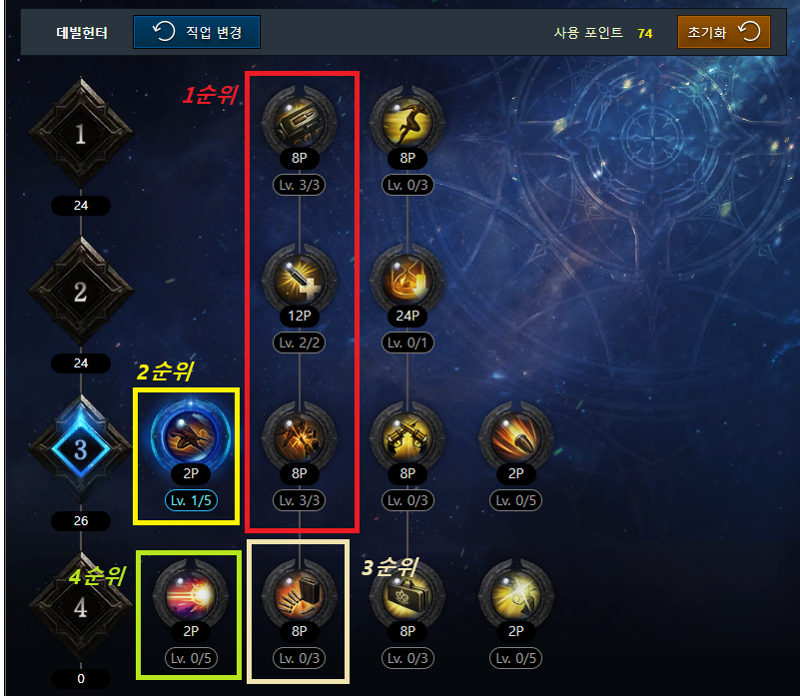Click the Lv. 1/5 level indicator
This screenshot has width=800, height=696.
click(x=191, y=501)
